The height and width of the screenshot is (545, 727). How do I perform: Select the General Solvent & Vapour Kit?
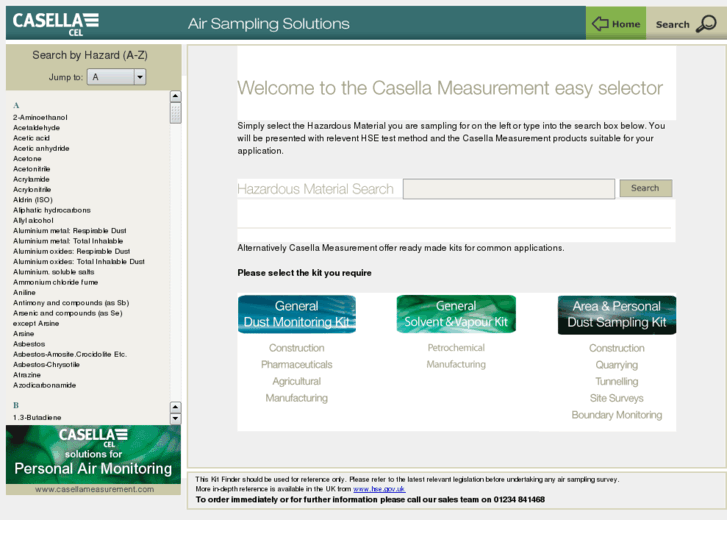[x=456, y=314]
